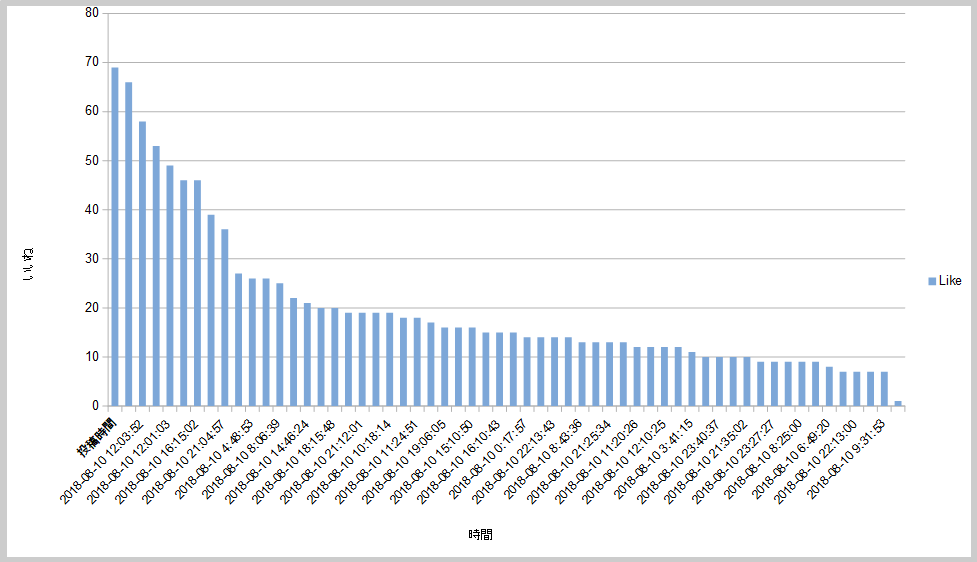Select the 2018-08-10 4:48:53 axis label

(x=214, y=459)
